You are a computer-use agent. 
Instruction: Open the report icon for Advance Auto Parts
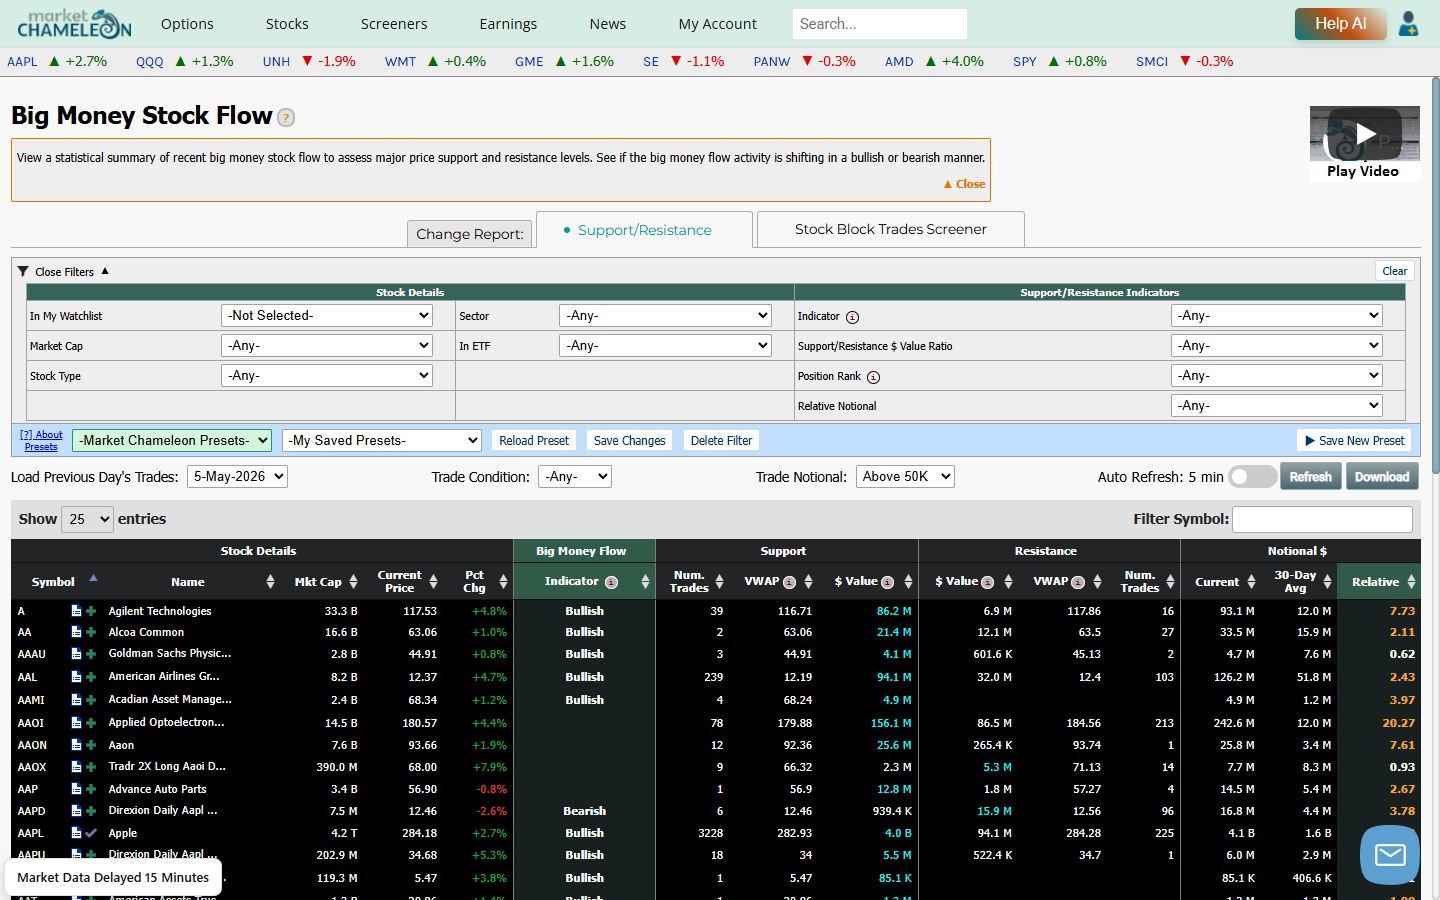(x=76, y=789)
